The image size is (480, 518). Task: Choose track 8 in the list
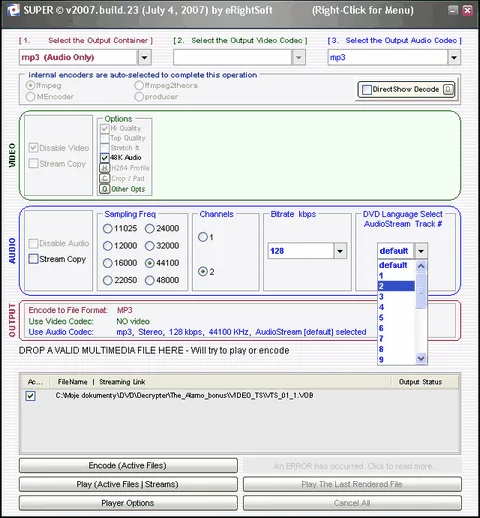point(396,349)
